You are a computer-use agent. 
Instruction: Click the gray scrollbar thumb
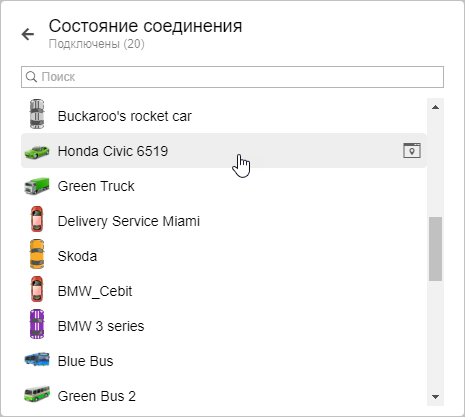[435, 249]
